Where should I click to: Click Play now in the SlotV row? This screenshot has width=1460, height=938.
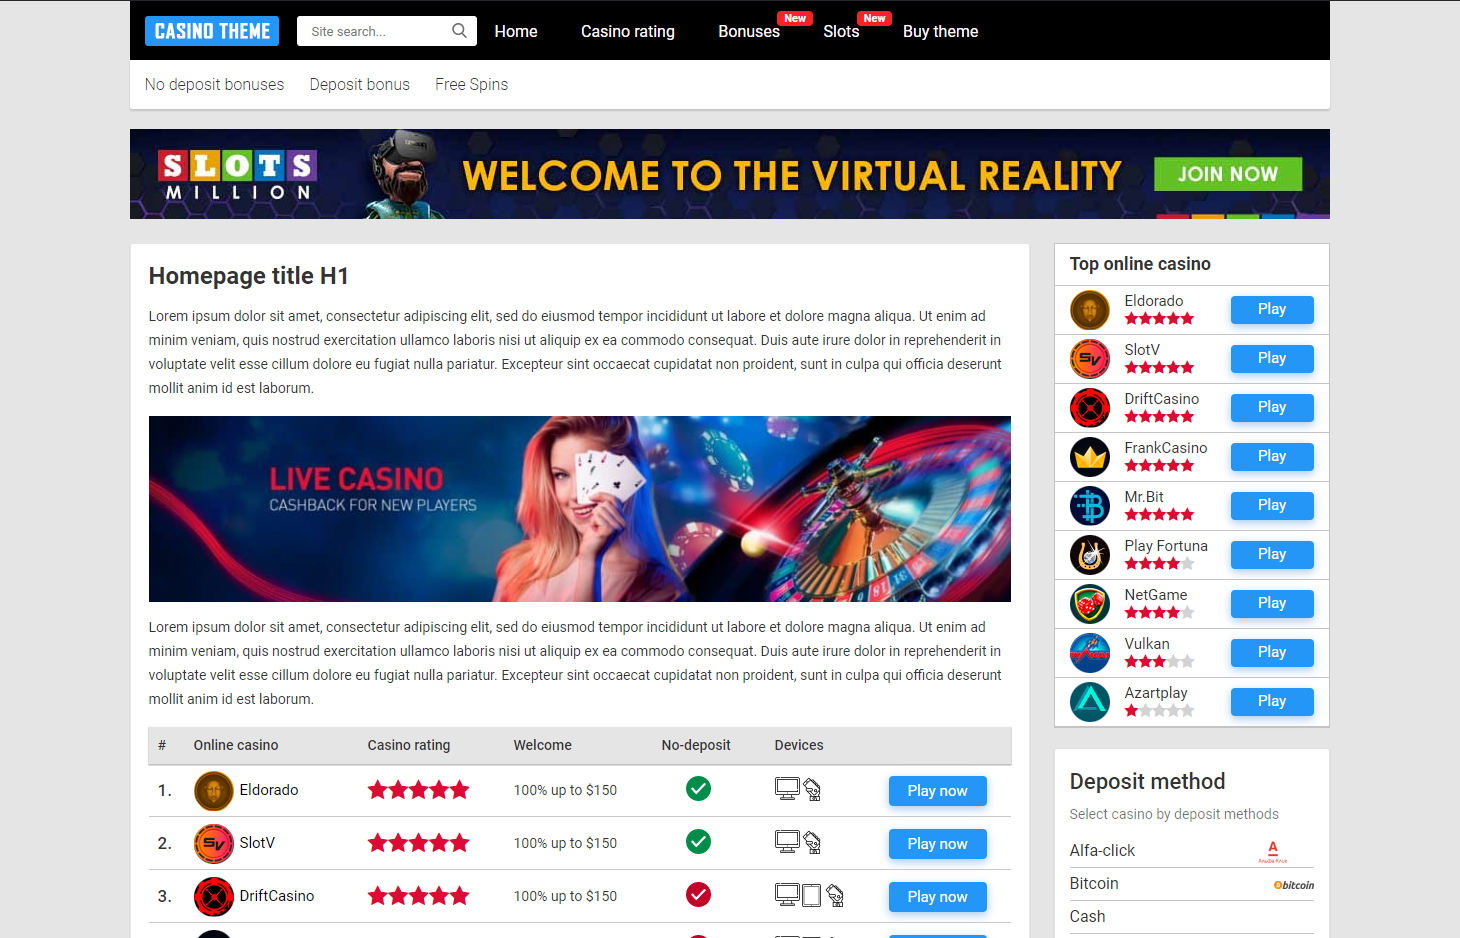tap(938, 844)
